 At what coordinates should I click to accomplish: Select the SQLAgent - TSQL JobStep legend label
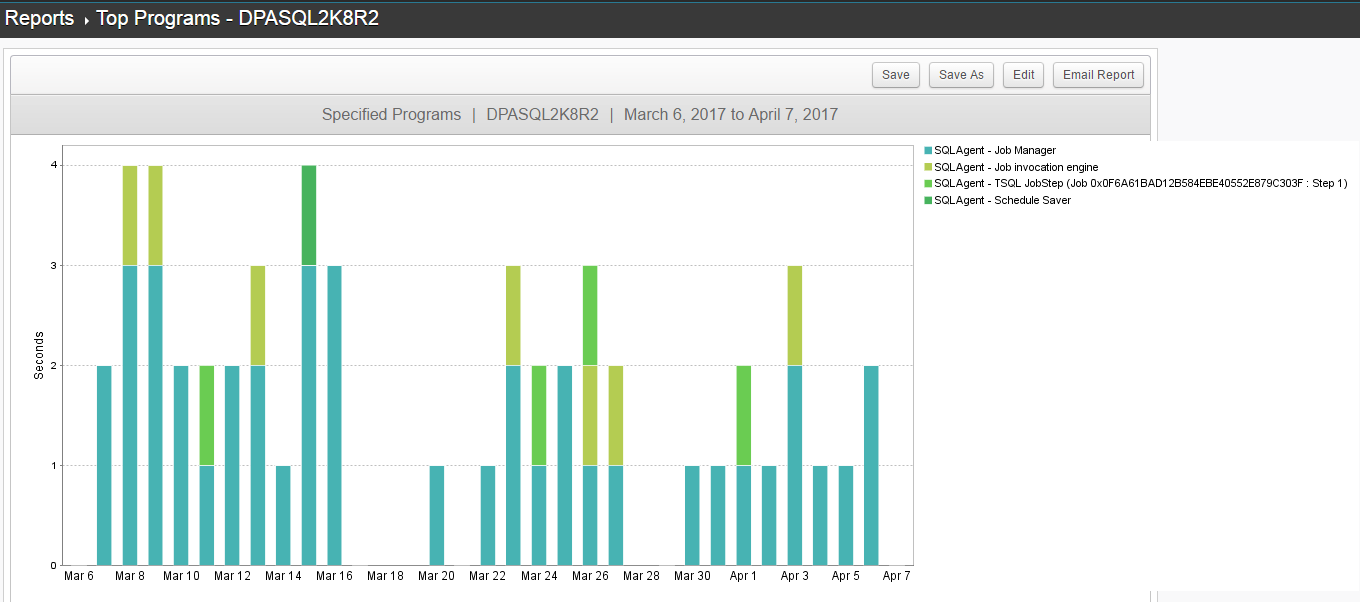(1141, 183)
